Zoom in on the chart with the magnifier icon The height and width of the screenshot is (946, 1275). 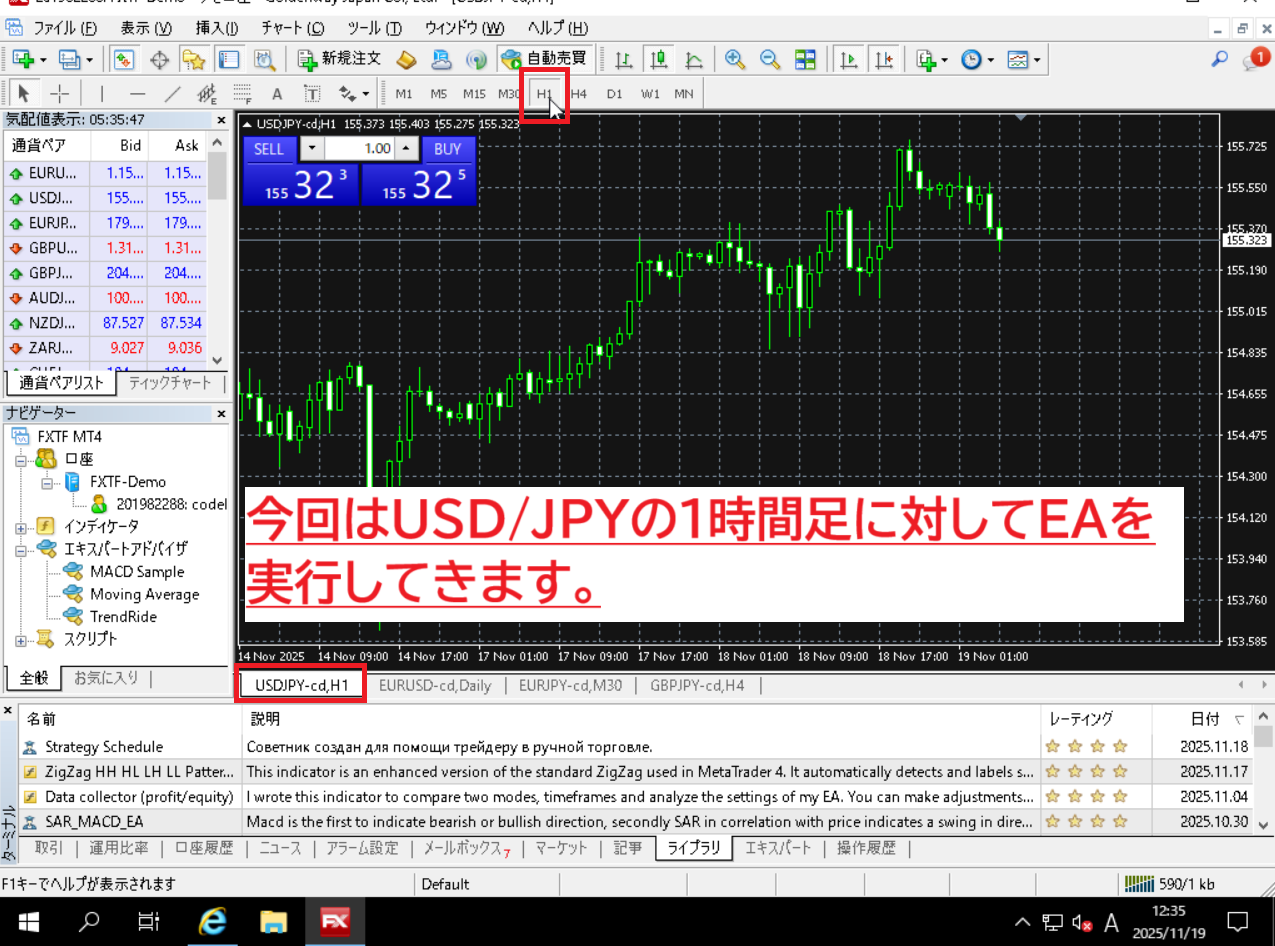click(736, 60)
